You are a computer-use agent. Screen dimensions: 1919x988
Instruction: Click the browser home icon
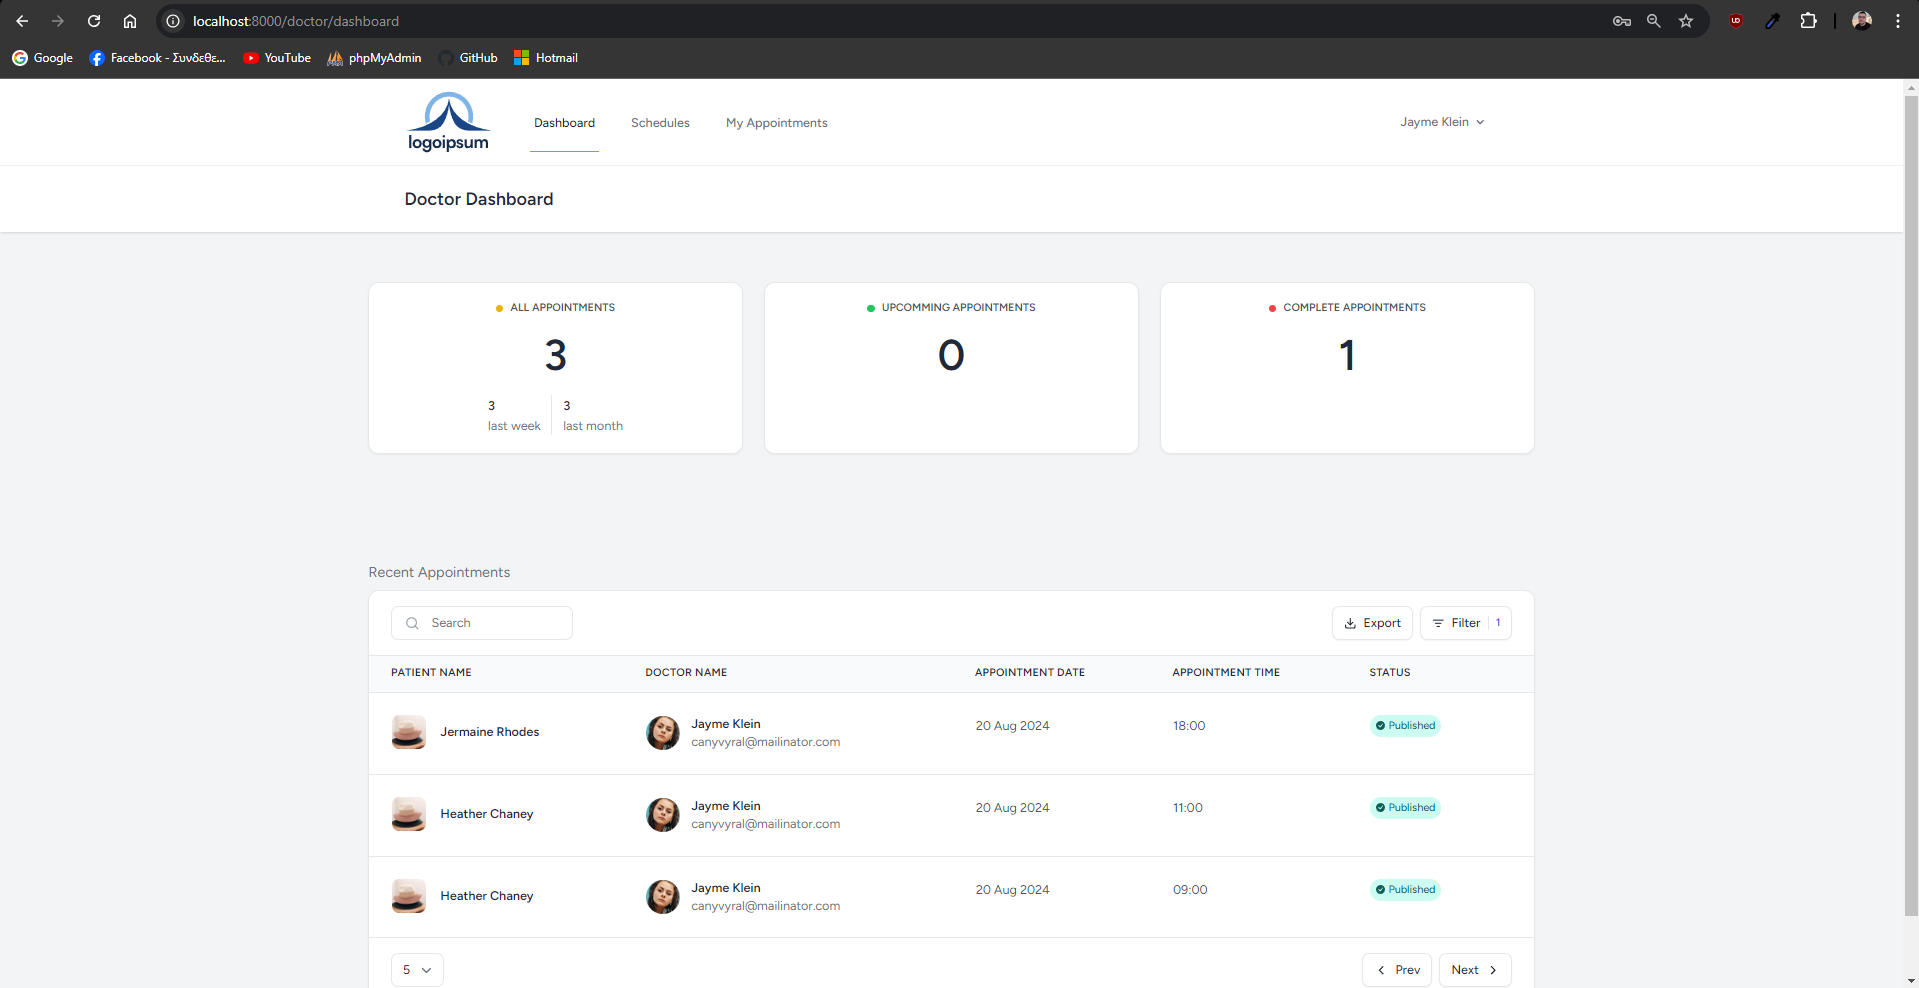130,21
